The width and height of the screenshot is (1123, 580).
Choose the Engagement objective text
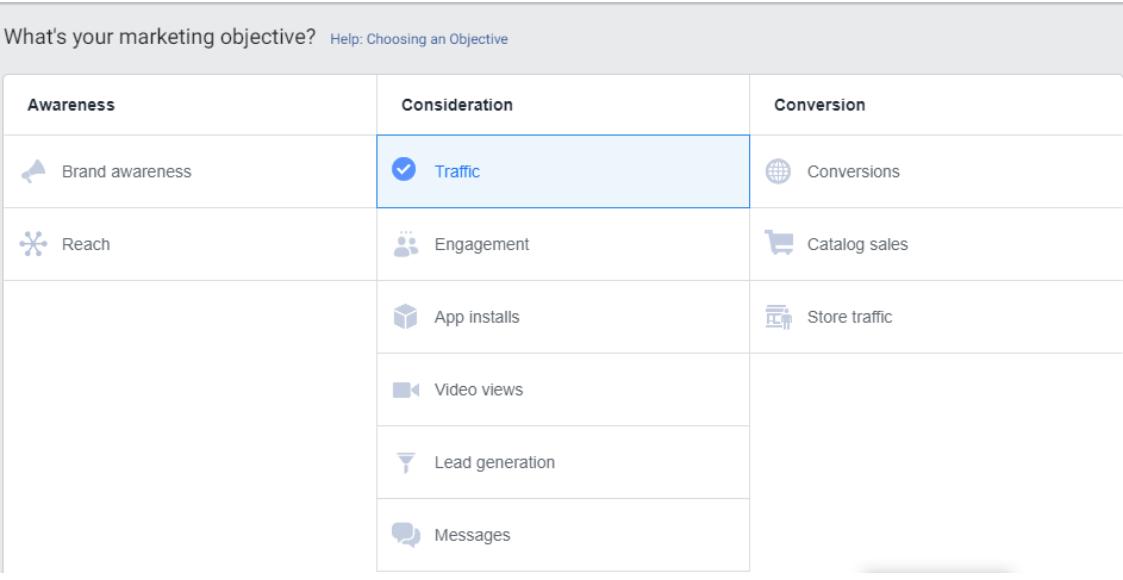click(481, 244)
